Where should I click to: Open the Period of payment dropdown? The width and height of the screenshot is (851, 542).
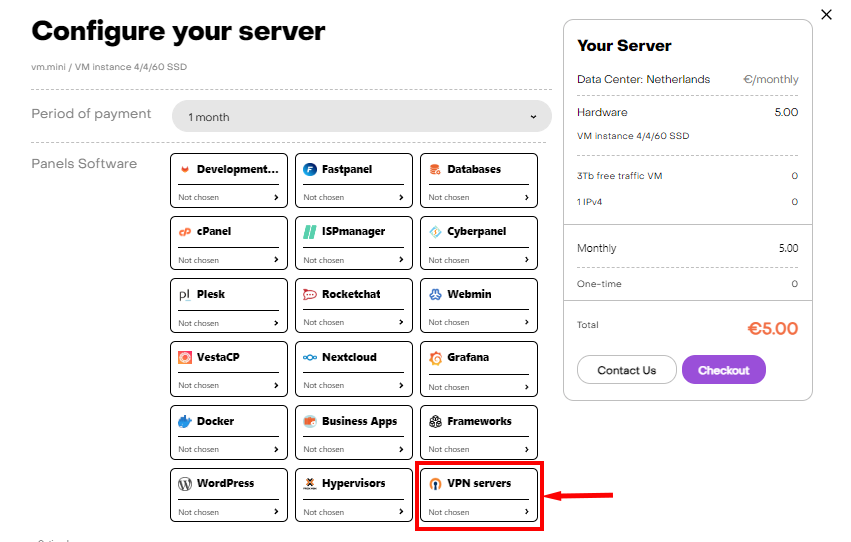tap(361, 116)
